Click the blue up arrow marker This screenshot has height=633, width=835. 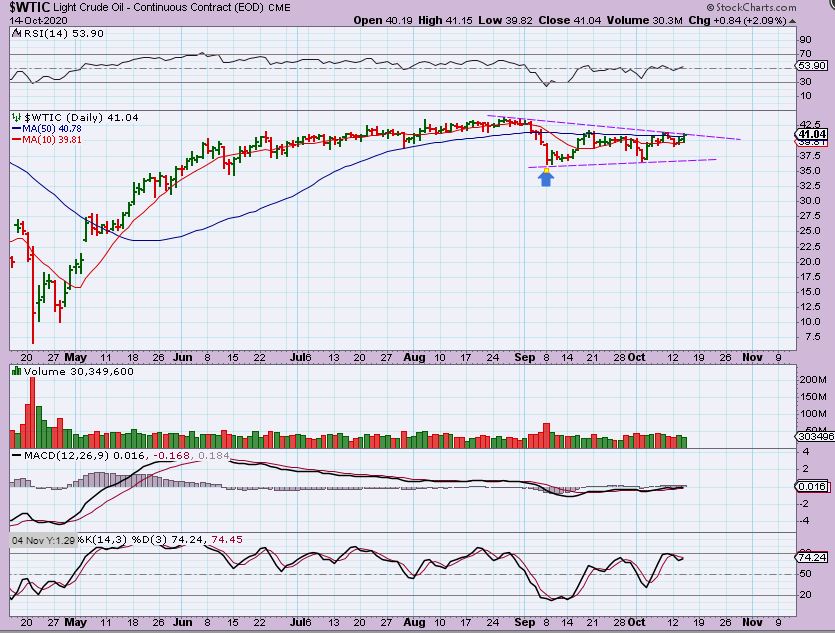click(545, 178)
